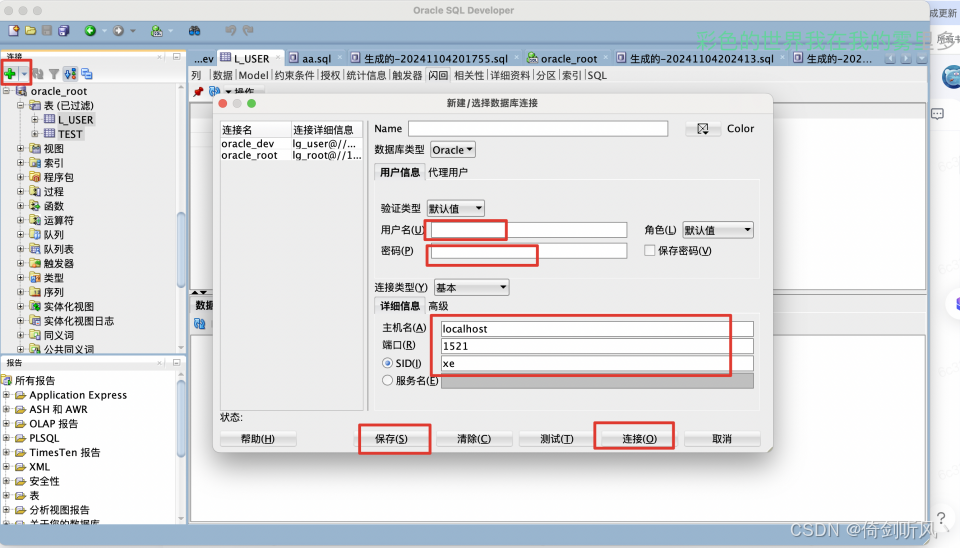Image resolution: width=960 pixels, height=548 pixels.
Task: Click the chat bubble icon at right edge
Action: click(937, 114)
